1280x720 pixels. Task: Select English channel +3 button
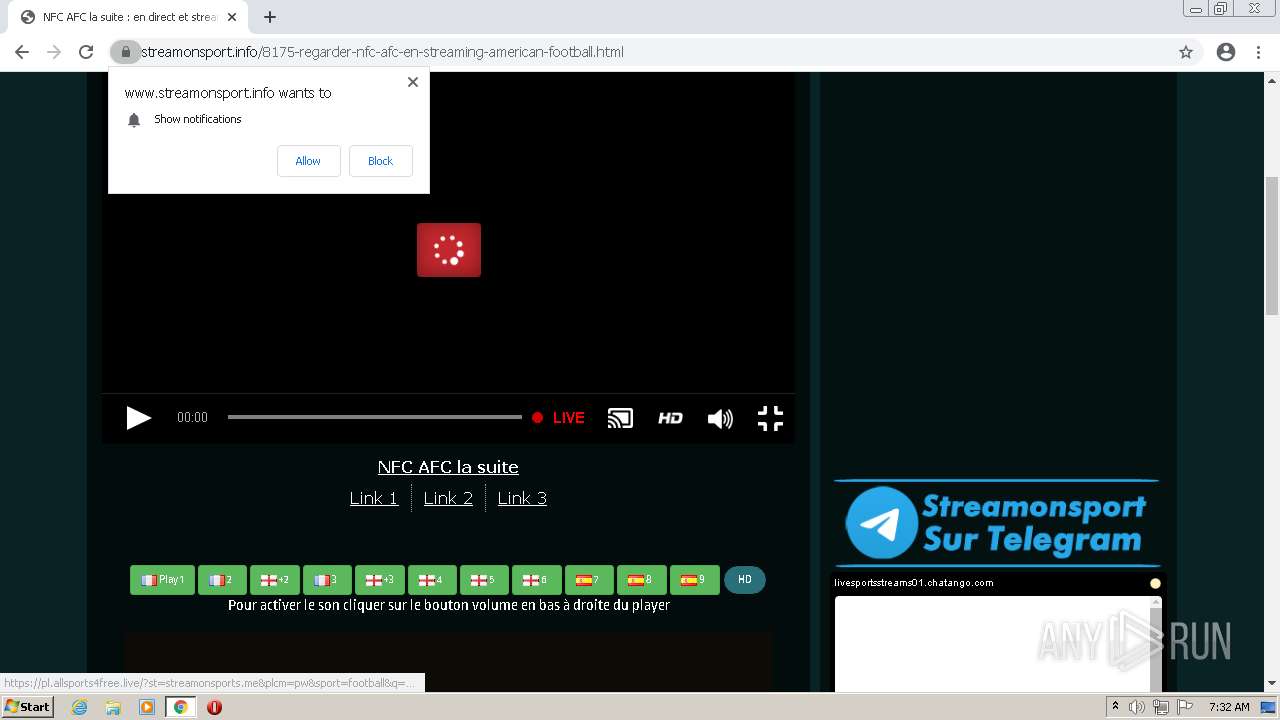pos(380,580)
